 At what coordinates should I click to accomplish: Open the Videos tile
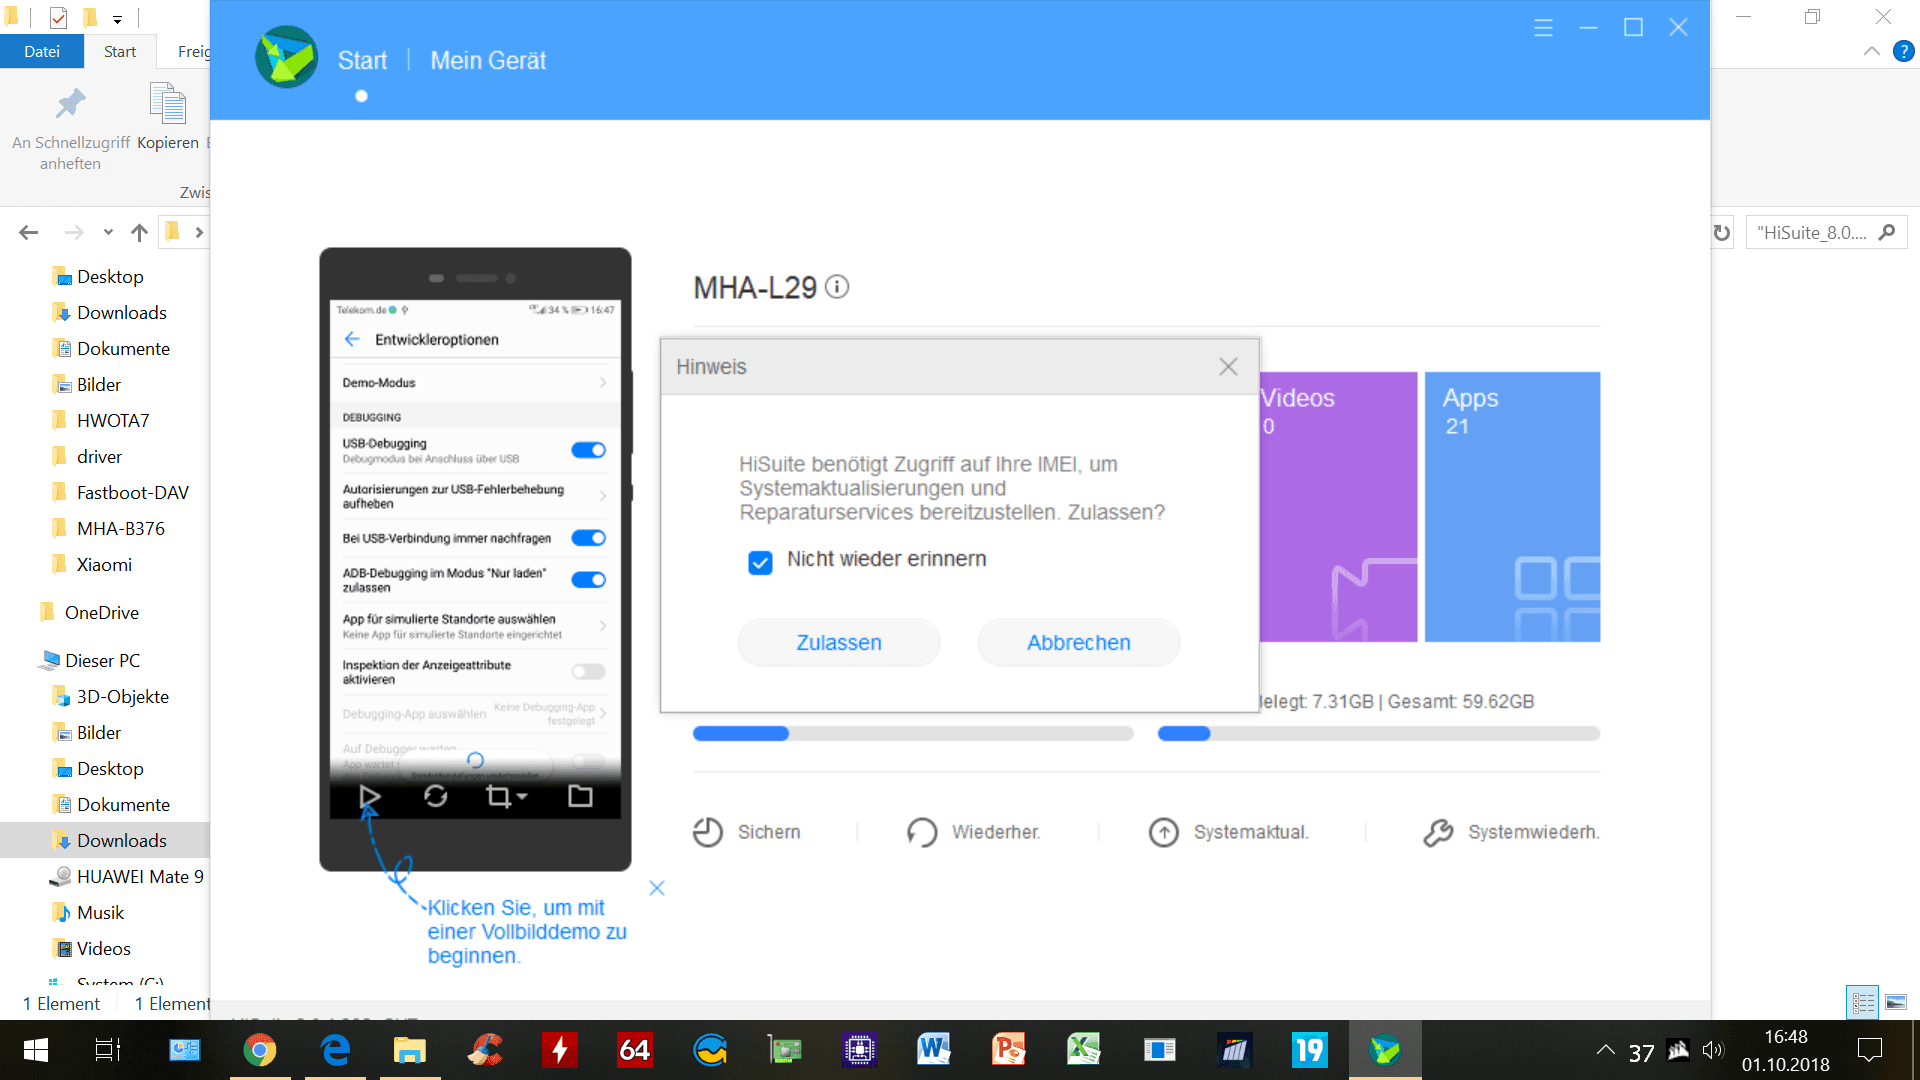pyautogui.click(x=1338, y=507)
